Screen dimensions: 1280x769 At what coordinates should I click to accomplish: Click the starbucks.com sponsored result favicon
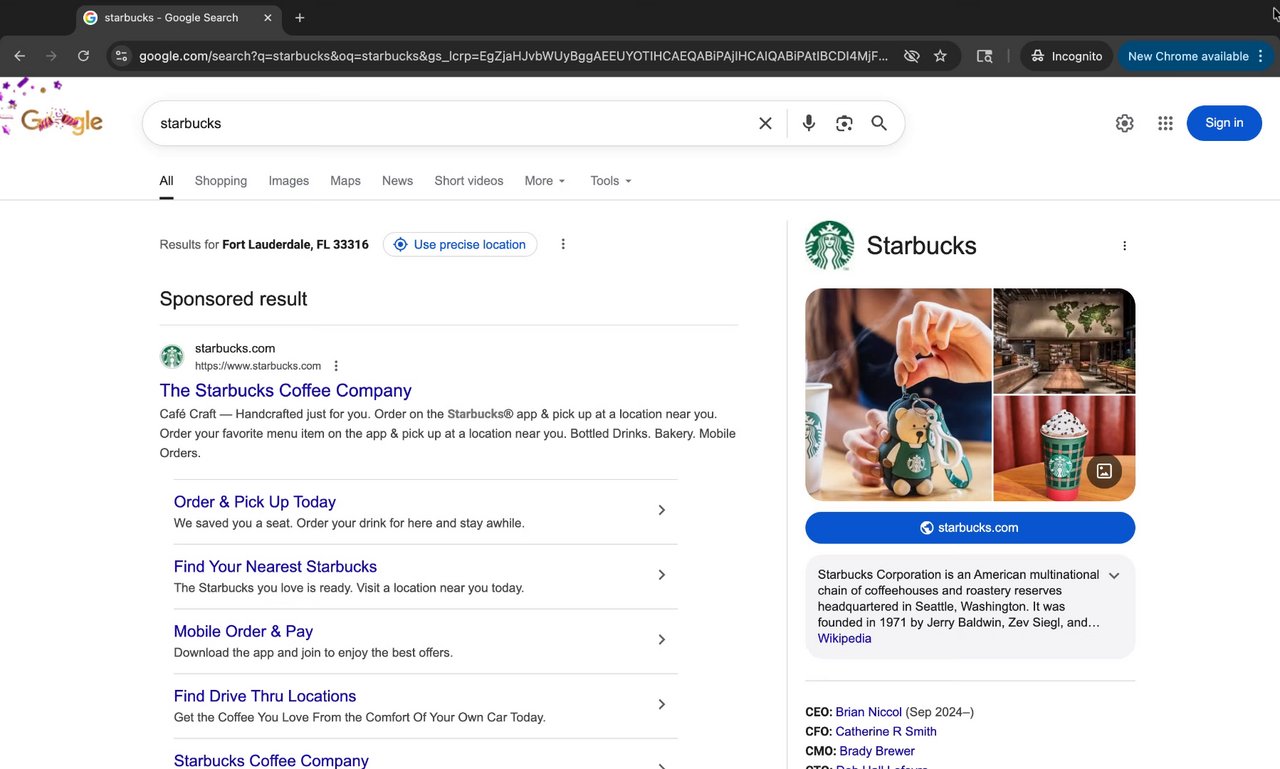click(x=172, y=356)
